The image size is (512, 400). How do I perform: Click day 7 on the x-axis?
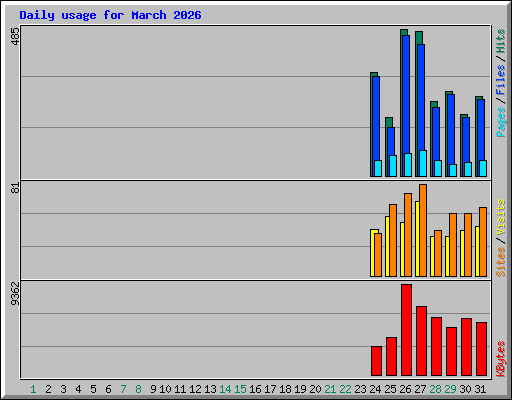point(123,389)
